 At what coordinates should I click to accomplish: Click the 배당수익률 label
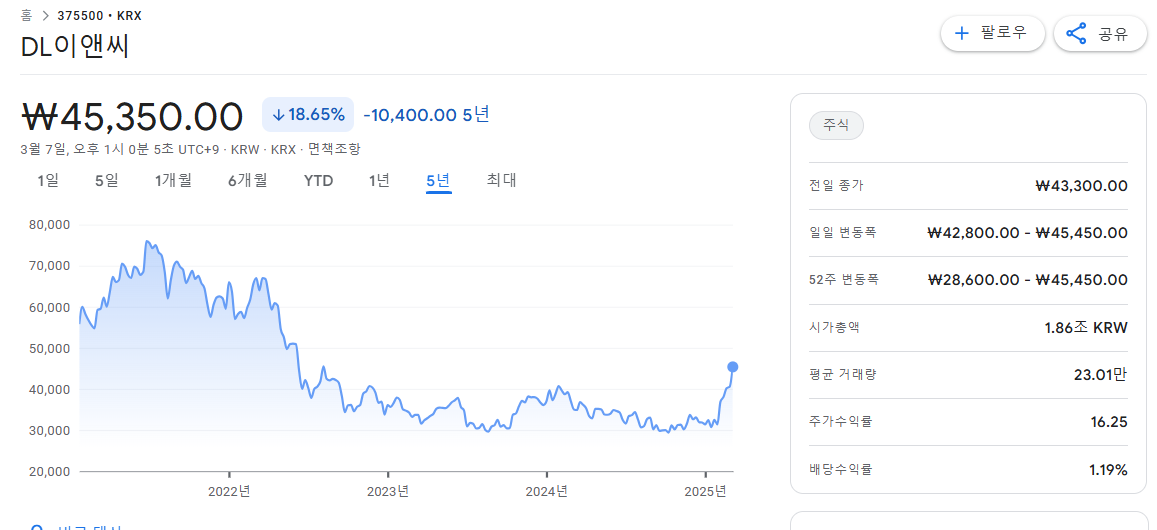[x=841, y=469]
